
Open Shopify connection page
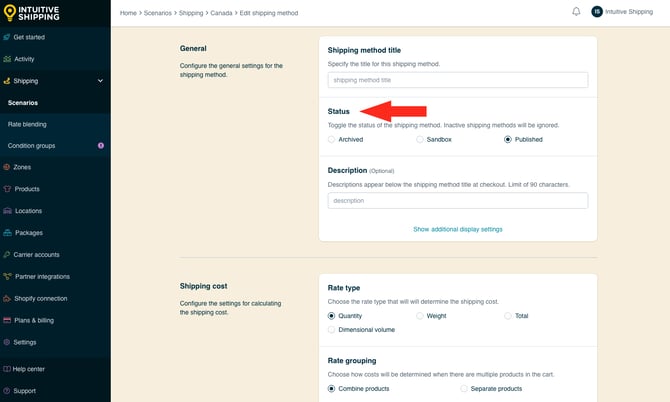point(41,298)
